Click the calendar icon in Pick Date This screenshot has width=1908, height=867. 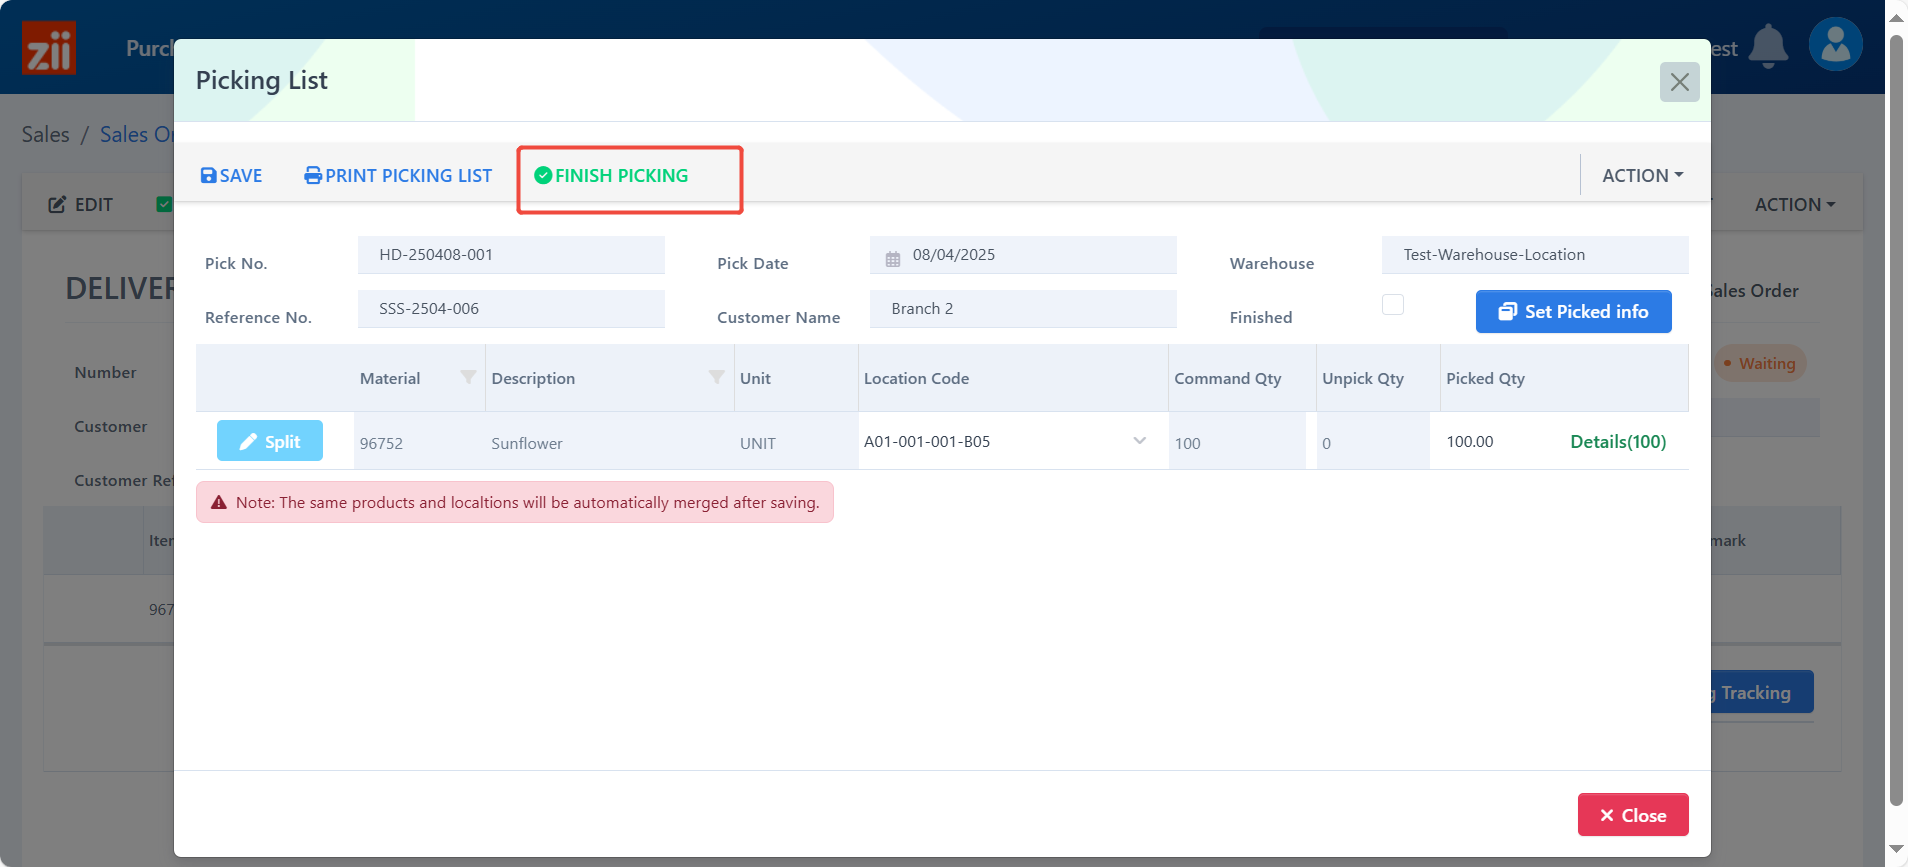coord(893,256)
